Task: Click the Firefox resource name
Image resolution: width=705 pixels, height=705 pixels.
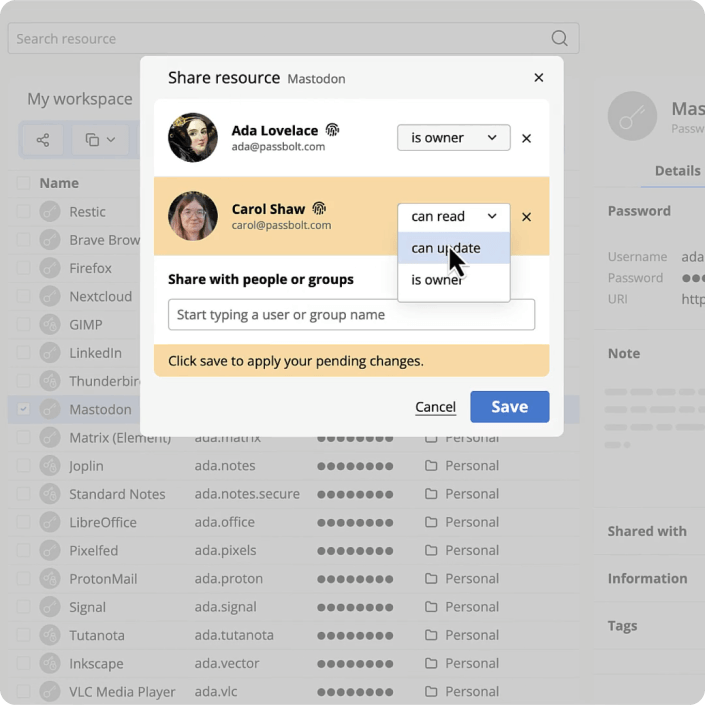Action: (x=90, y=268)
